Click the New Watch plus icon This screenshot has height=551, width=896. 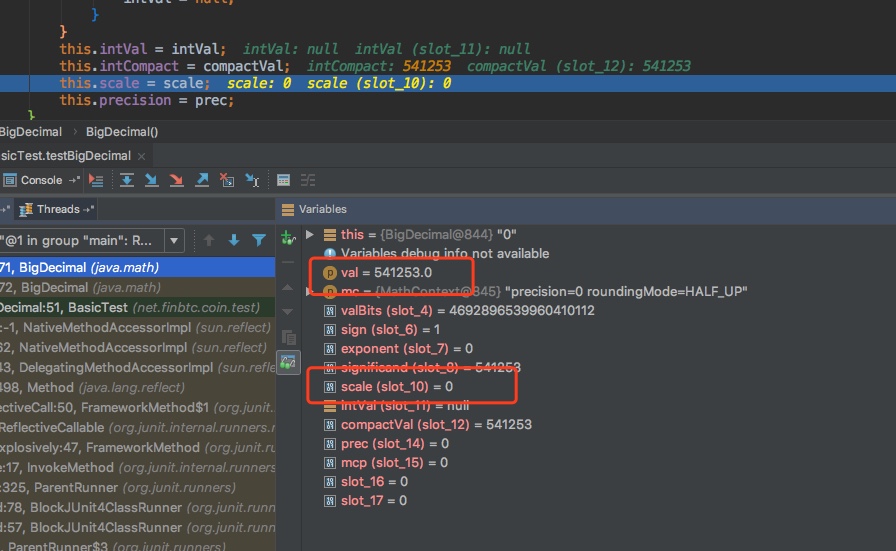[288, 238]
